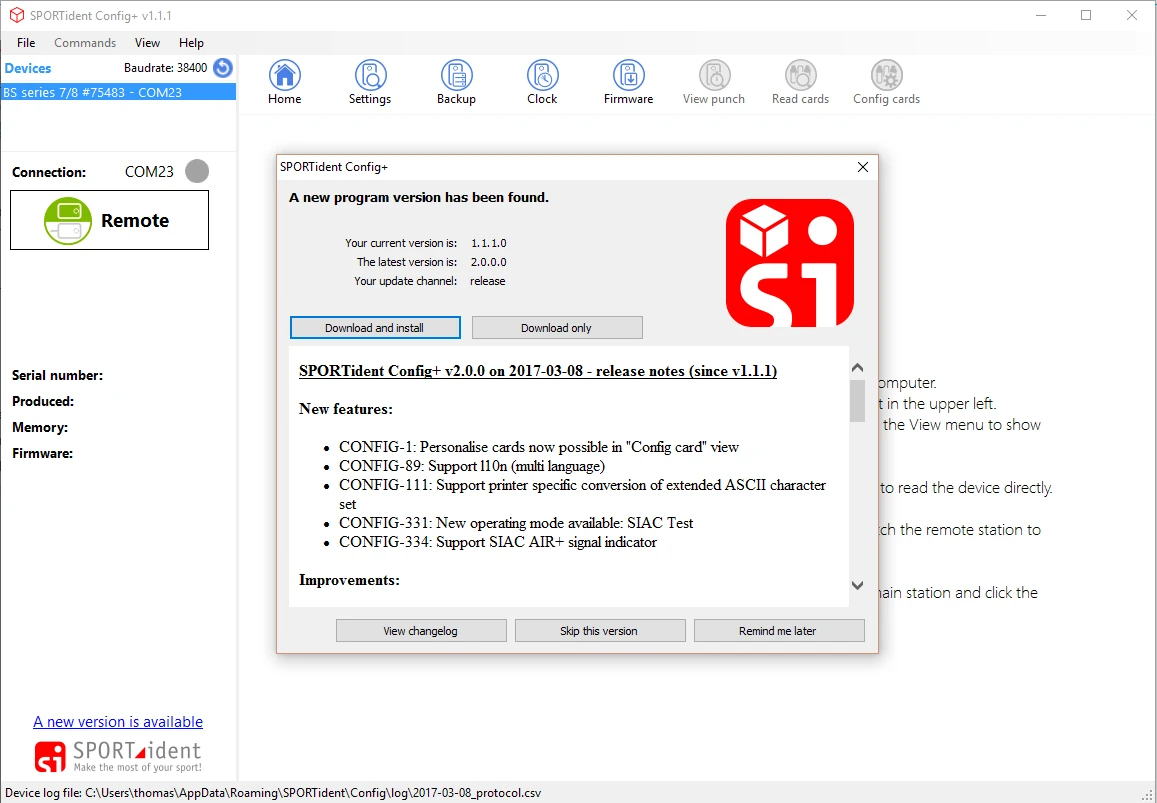Minimize the Config+ main window
The image size is (1157, 803).
1040,15
